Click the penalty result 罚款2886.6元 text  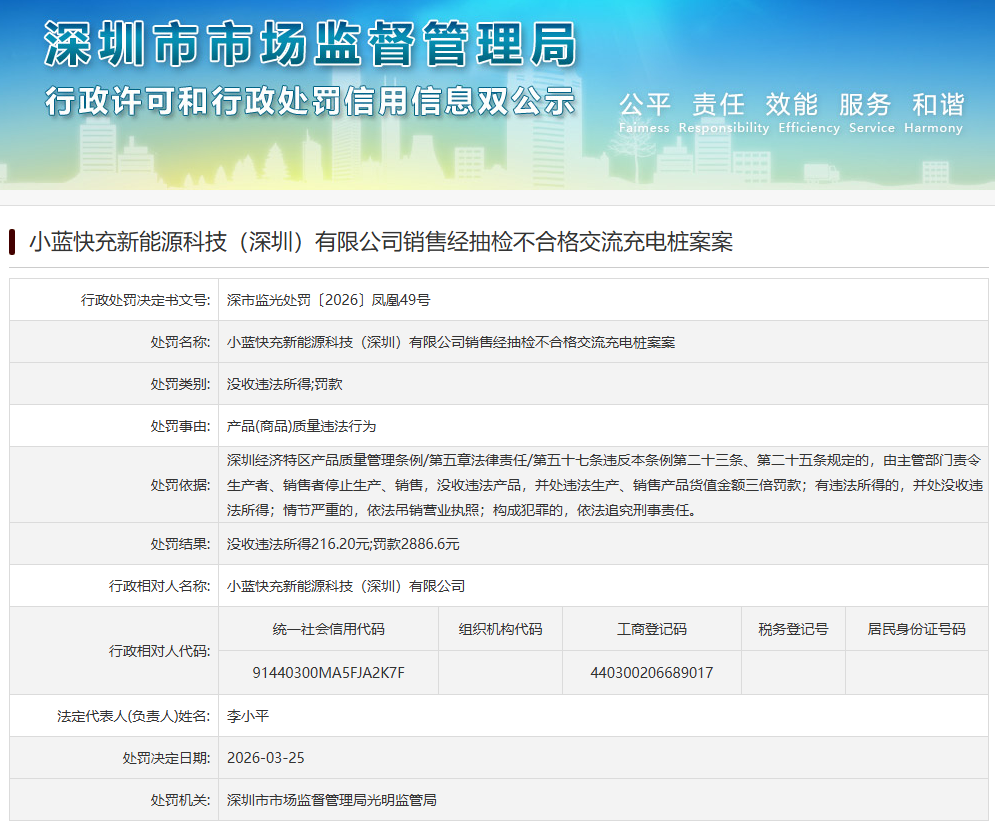click(x=416, y=544)
